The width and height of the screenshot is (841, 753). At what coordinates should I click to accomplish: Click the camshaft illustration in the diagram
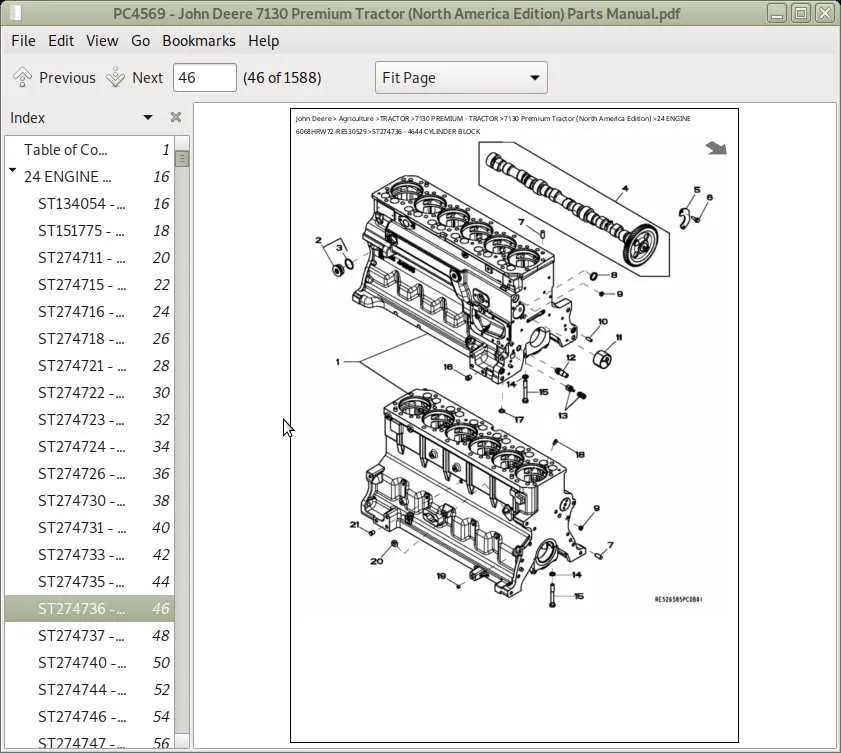coord(574,209)
